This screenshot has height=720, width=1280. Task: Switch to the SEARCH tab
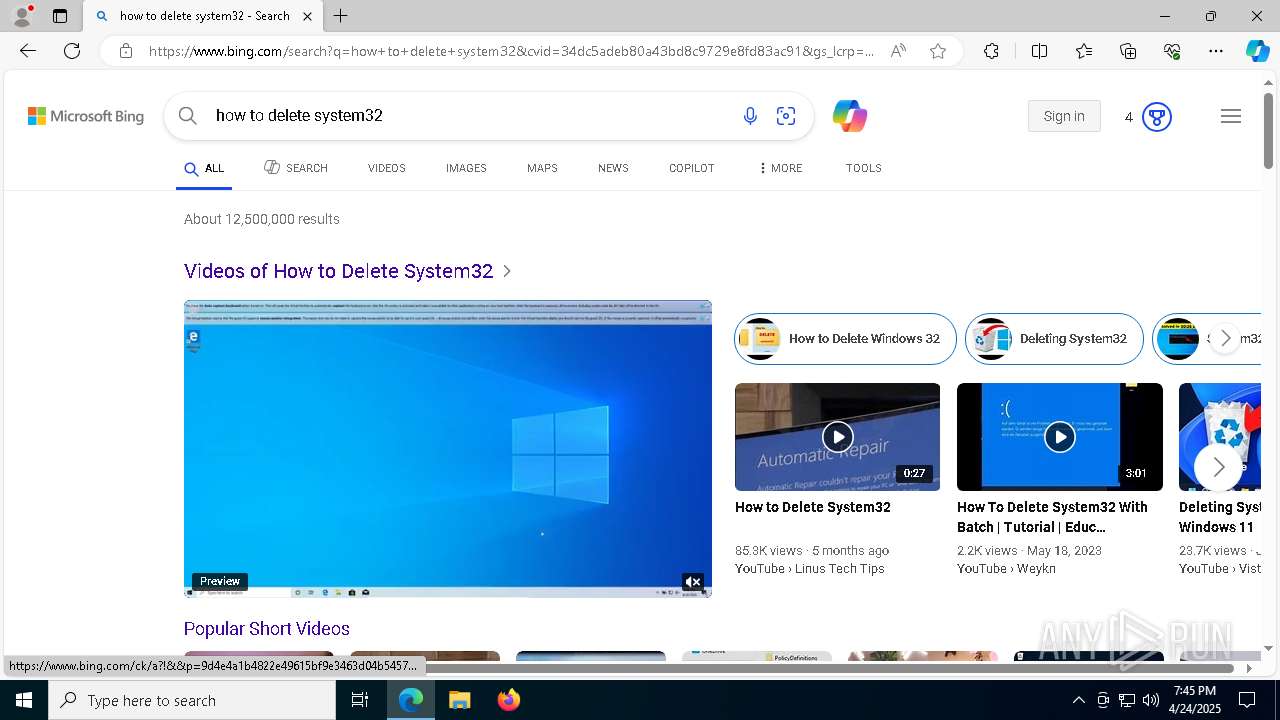point(296,168)
